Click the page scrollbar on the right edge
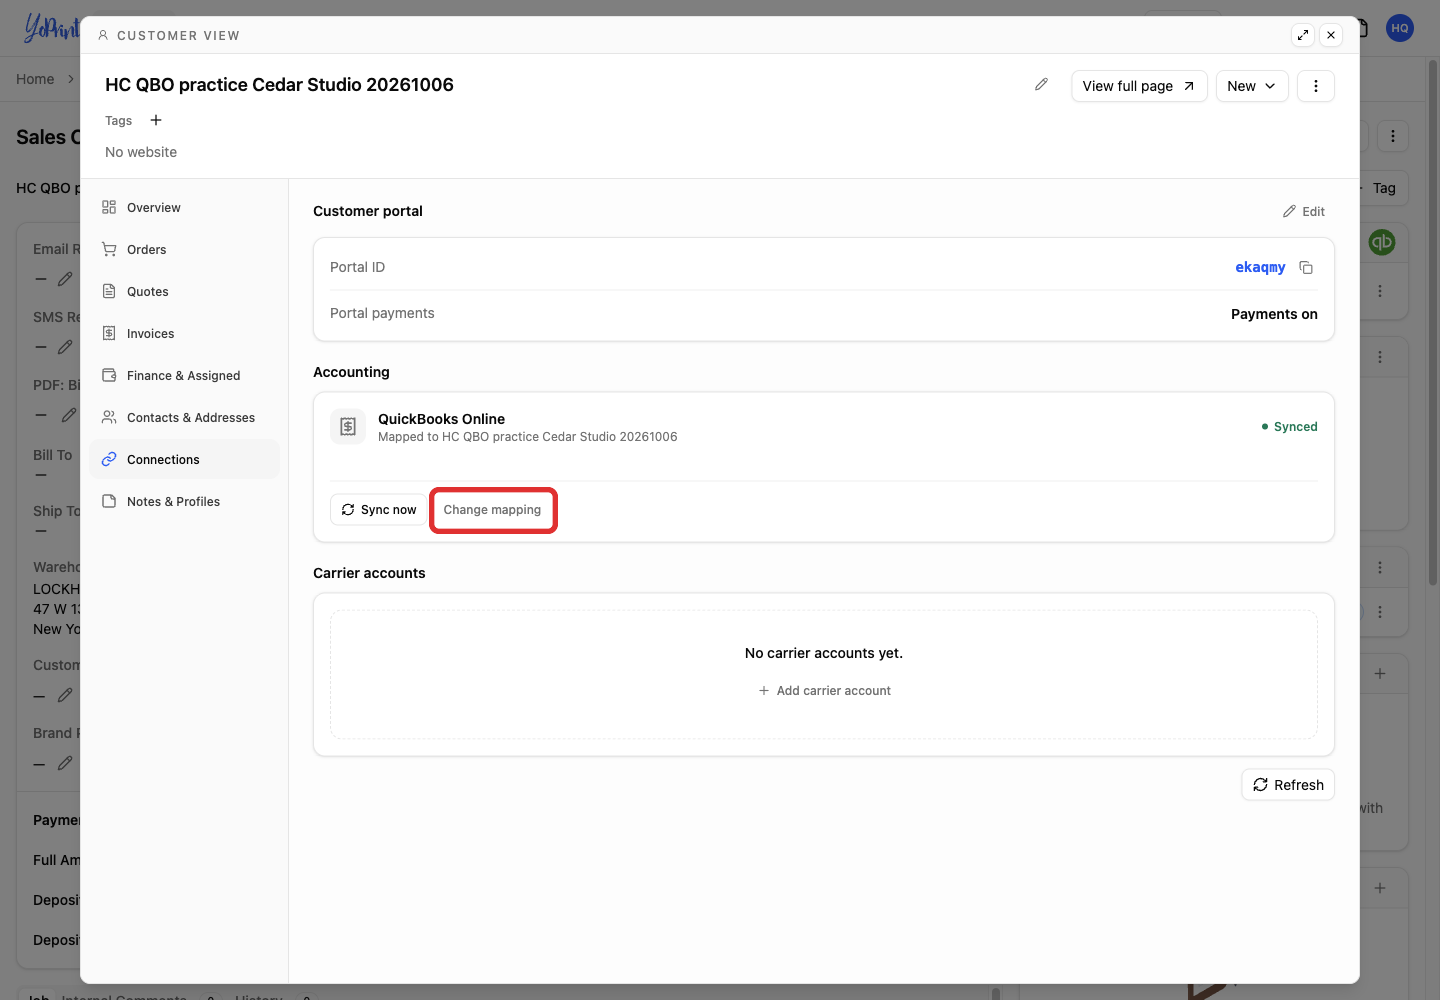Viewport: 1440px width, 1000px height. (x=1433, y=320)
